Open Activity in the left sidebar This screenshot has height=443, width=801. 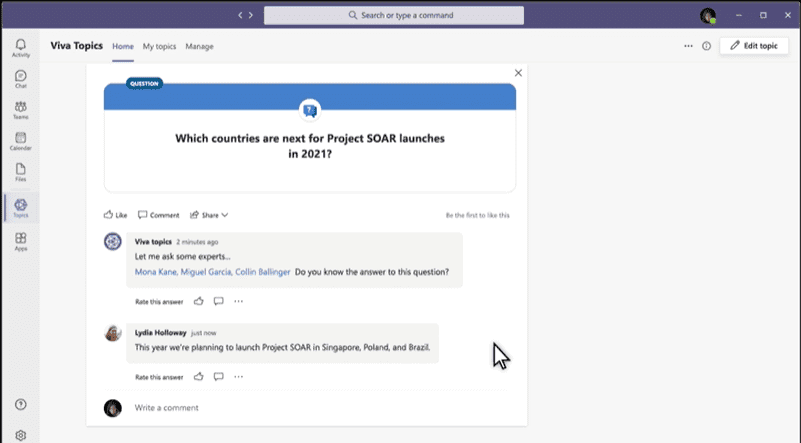pyautogui.click(x=20, y=47)
